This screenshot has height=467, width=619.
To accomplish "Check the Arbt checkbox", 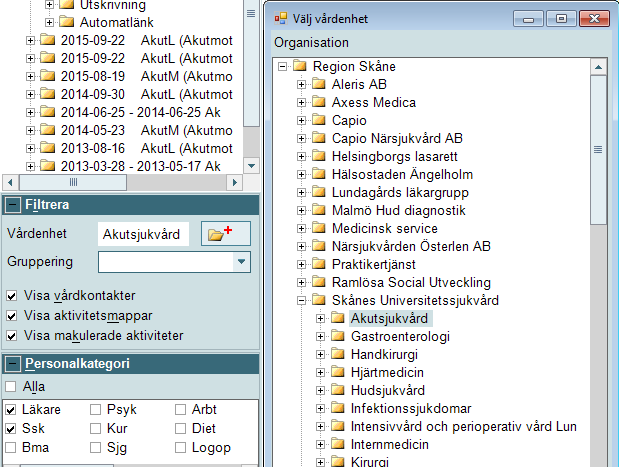I will point(180,410).
